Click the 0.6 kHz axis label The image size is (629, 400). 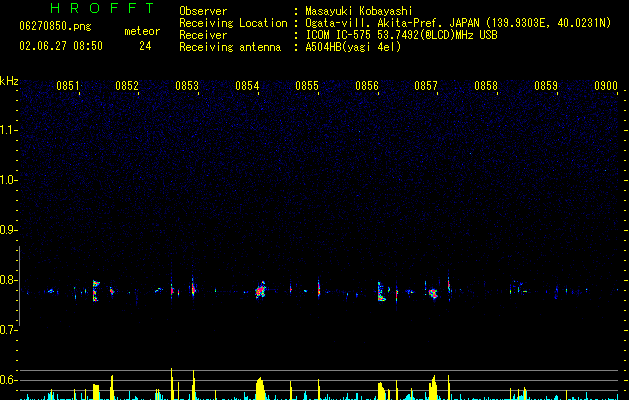pyautogui.click(x=9, y=380)
